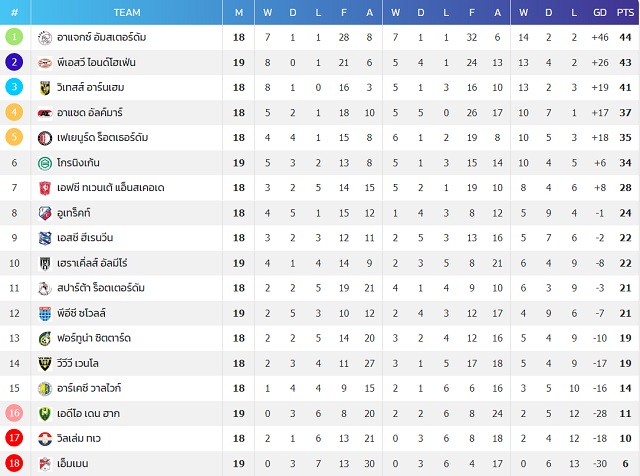Image resolution: width=640 pixels, height=476 pixels.
Task: Open the โกรนิงเก้น team name link
Action: point(78,163)
